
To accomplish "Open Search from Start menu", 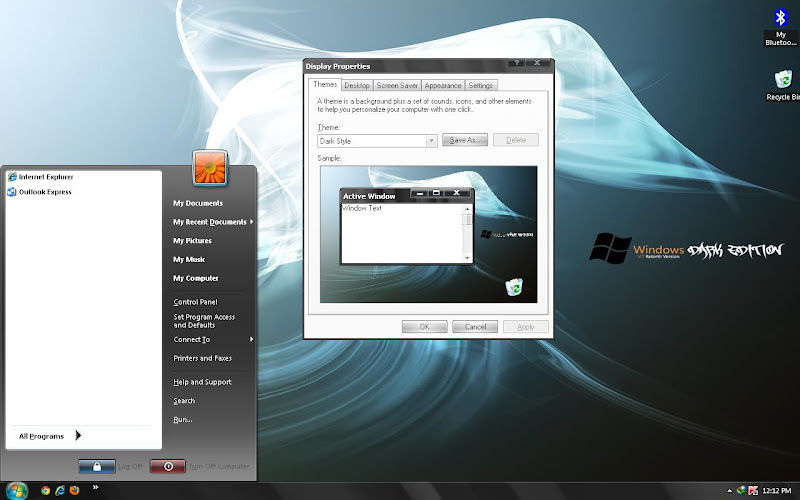I will pos(184,401).
